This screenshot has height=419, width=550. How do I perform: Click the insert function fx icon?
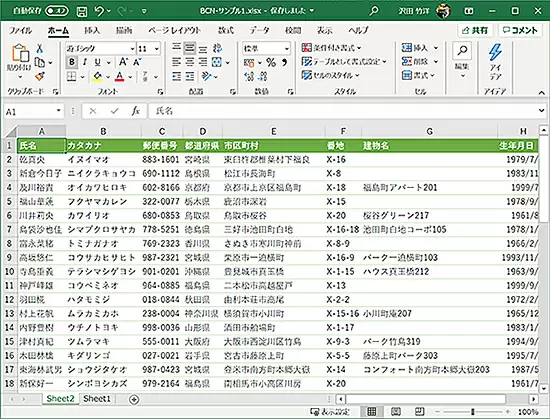coord(135,111)
